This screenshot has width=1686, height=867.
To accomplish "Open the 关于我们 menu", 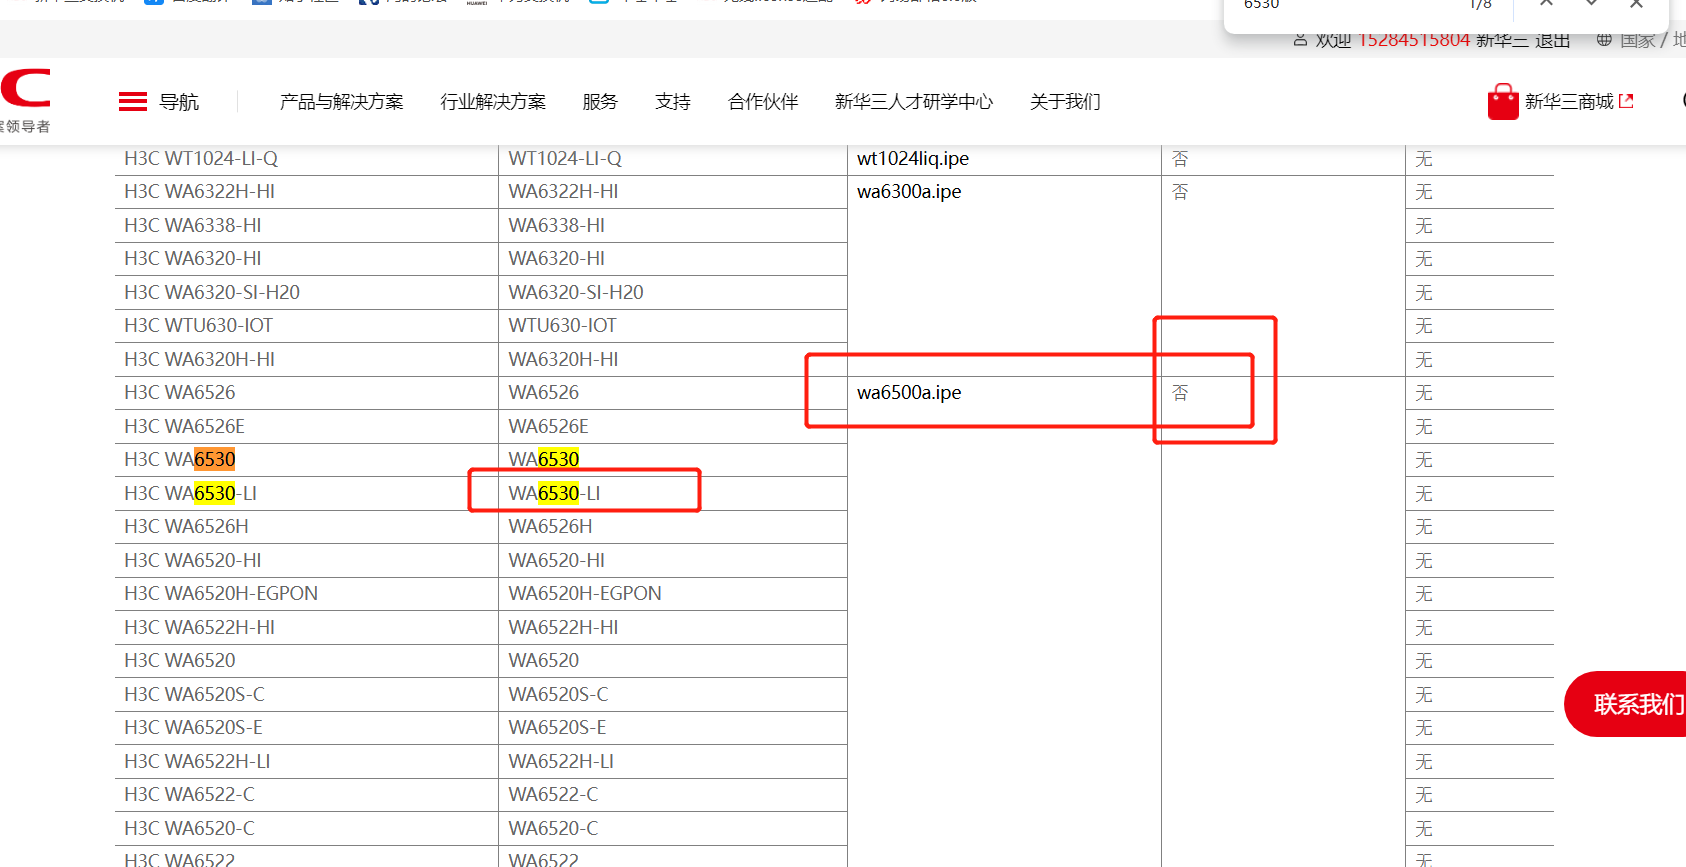I will [1065, 102].
